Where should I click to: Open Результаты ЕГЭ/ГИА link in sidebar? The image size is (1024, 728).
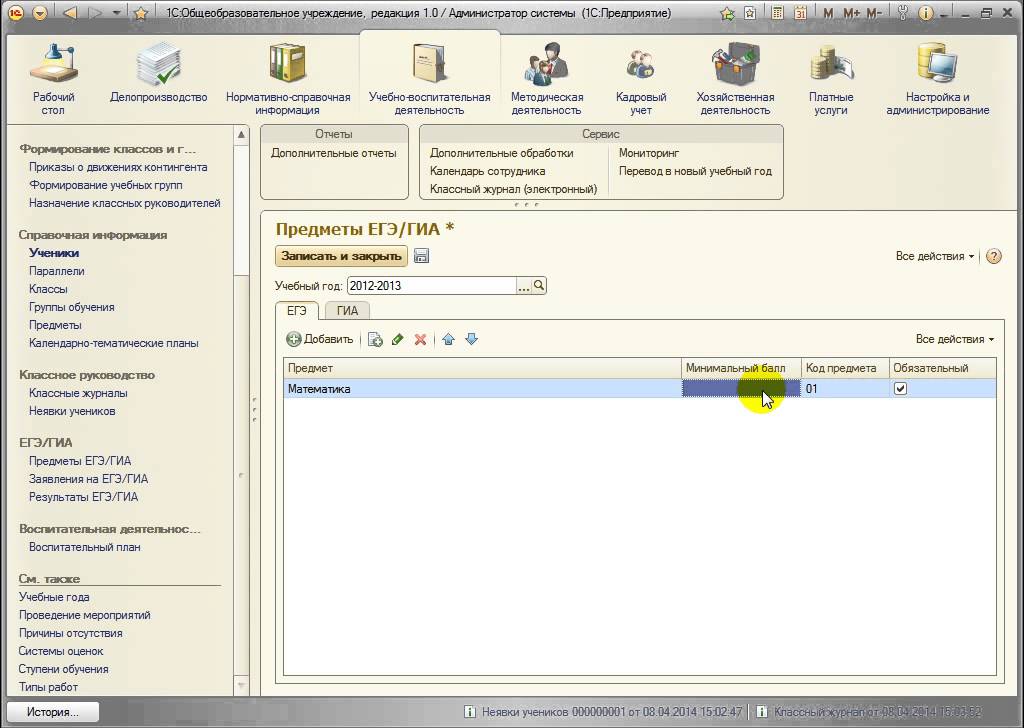pyautogui.click(x=83, y=497)
